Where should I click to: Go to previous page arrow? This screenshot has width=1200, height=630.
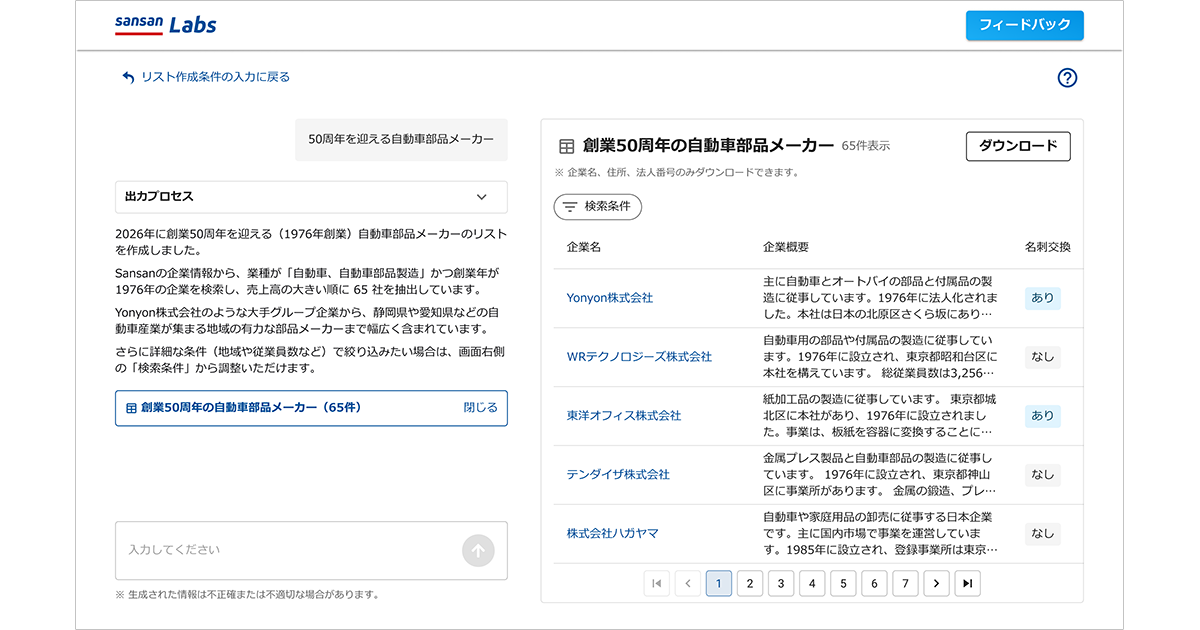[688, 583]
